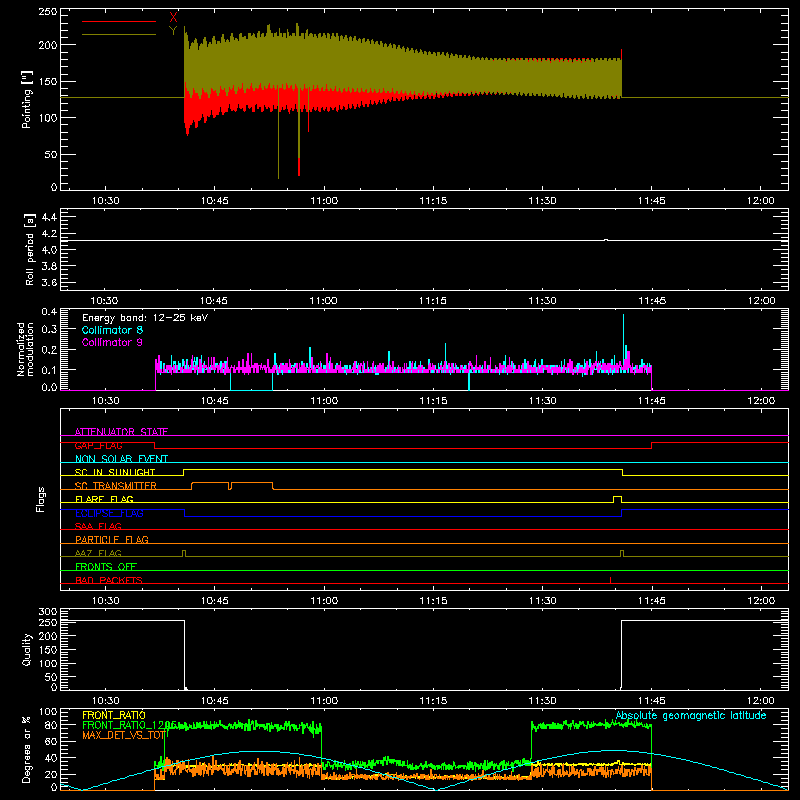The height and width of the screenshot is (800, 800).
Task: Select the 'Roll period [s]' axis title
Action: 30,249
